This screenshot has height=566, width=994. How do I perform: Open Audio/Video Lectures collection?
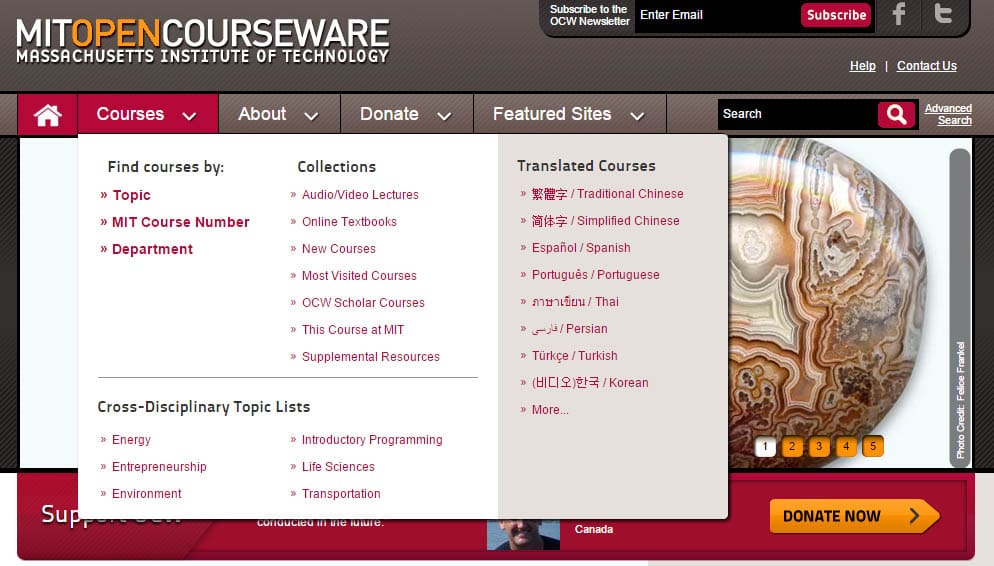coord(360,195)
